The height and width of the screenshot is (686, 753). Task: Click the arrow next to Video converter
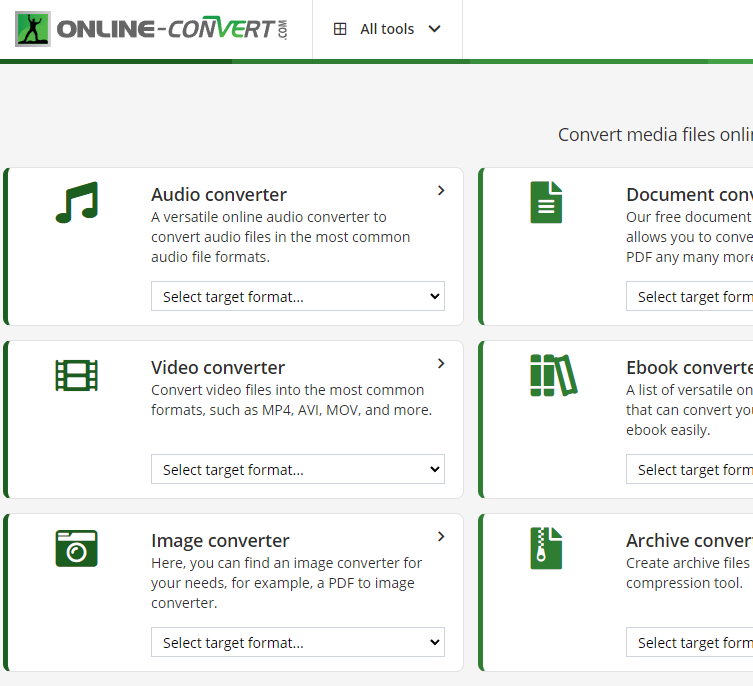click(441, 364)
